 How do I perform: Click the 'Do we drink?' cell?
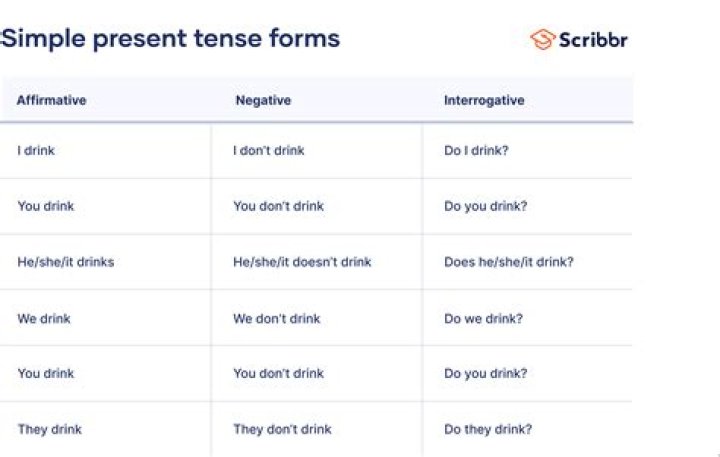coord(484,319)
